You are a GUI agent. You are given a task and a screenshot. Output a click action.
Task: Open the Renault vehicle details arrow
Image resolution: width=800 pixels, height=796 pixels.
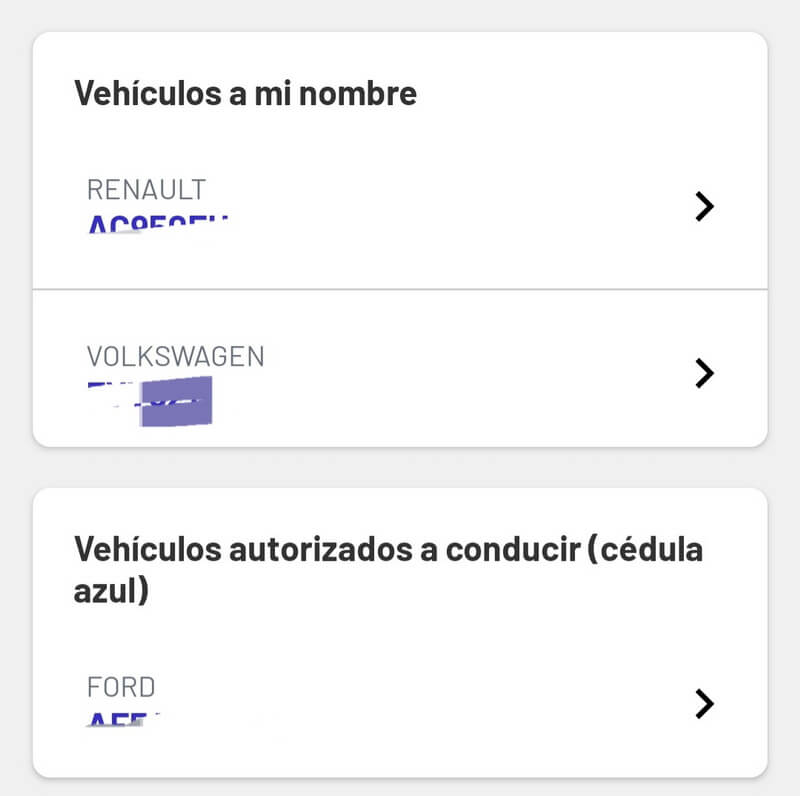pos(705,207)
